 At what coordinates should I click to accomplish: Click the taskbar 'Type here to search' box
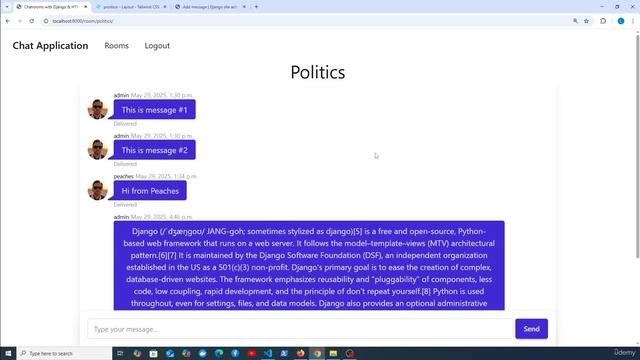click(x=64, y=353)
